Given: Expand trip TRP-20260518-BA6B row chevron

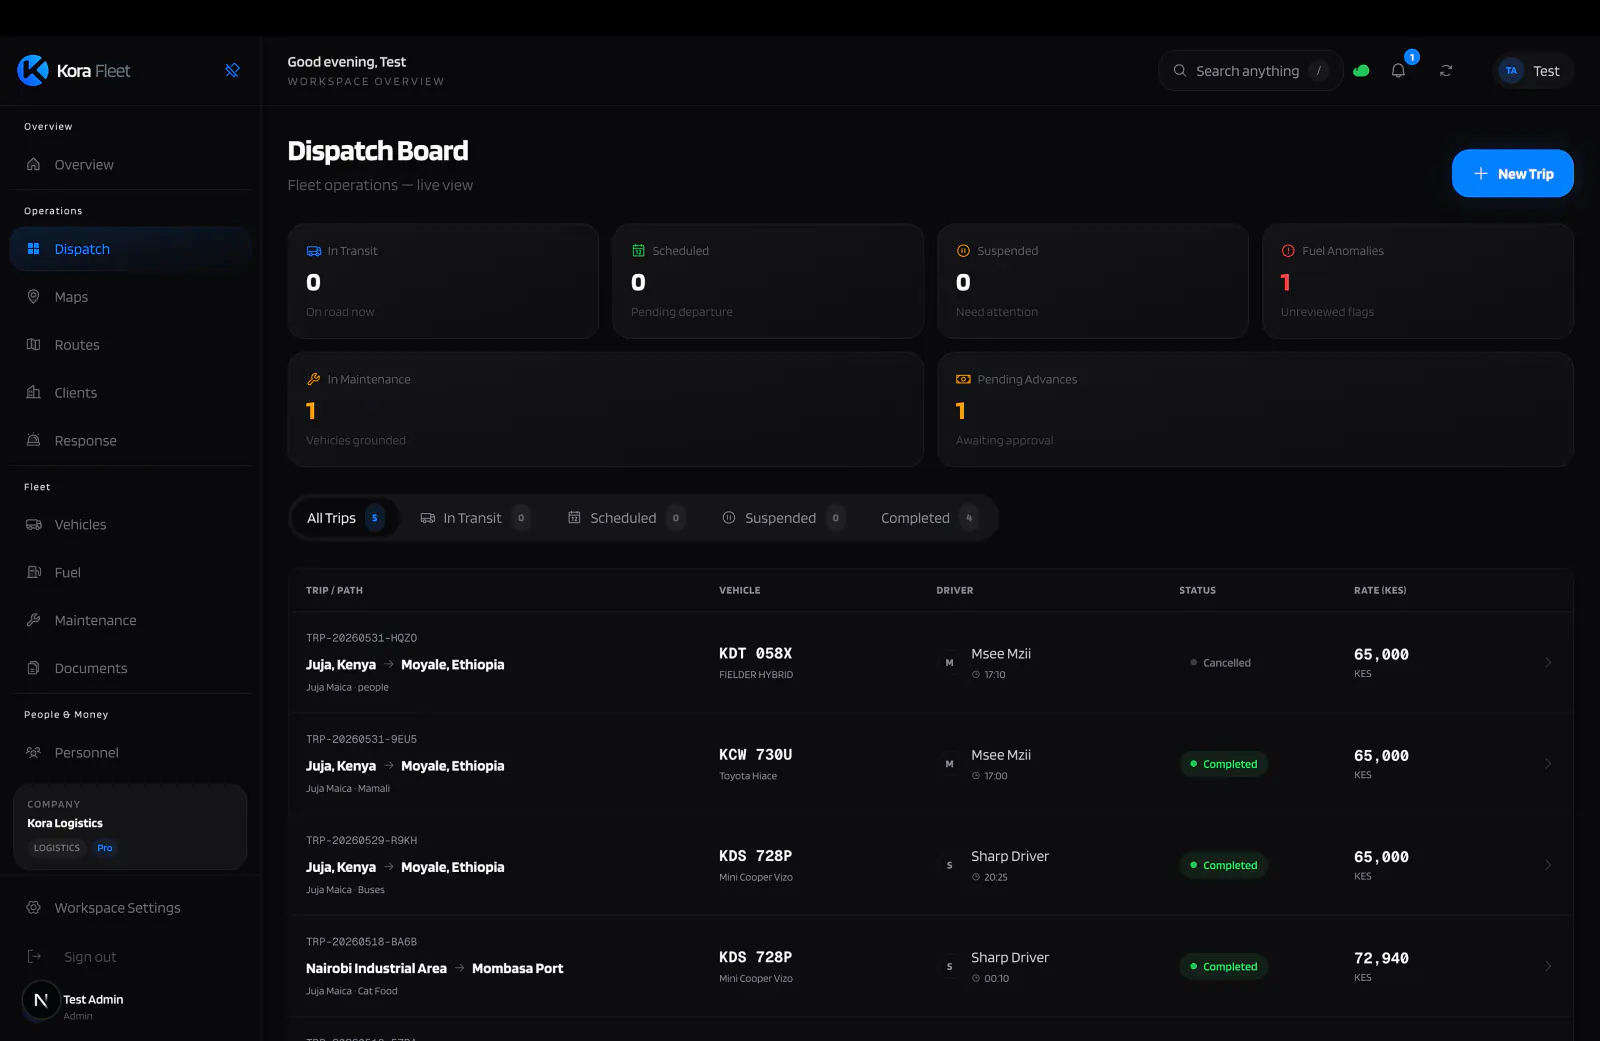Looking at the screenshot, I should click(1548, 967).
